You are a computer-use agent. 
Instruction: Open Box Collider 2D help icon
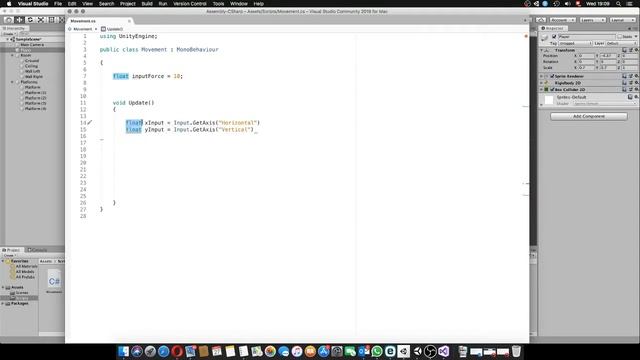[624, 89]
